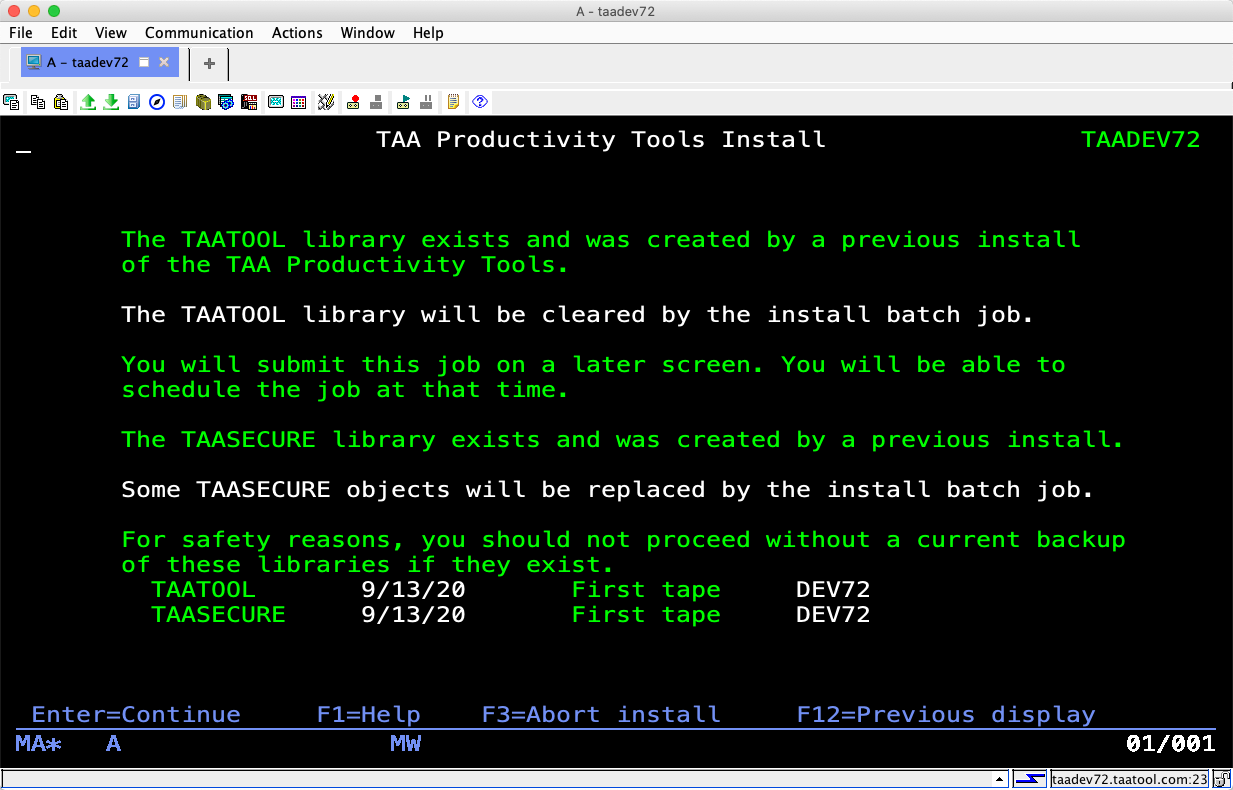The image size is (1233, 790).
Task: Click the Print Screen toolbar icon
Action: click(12, 102)
